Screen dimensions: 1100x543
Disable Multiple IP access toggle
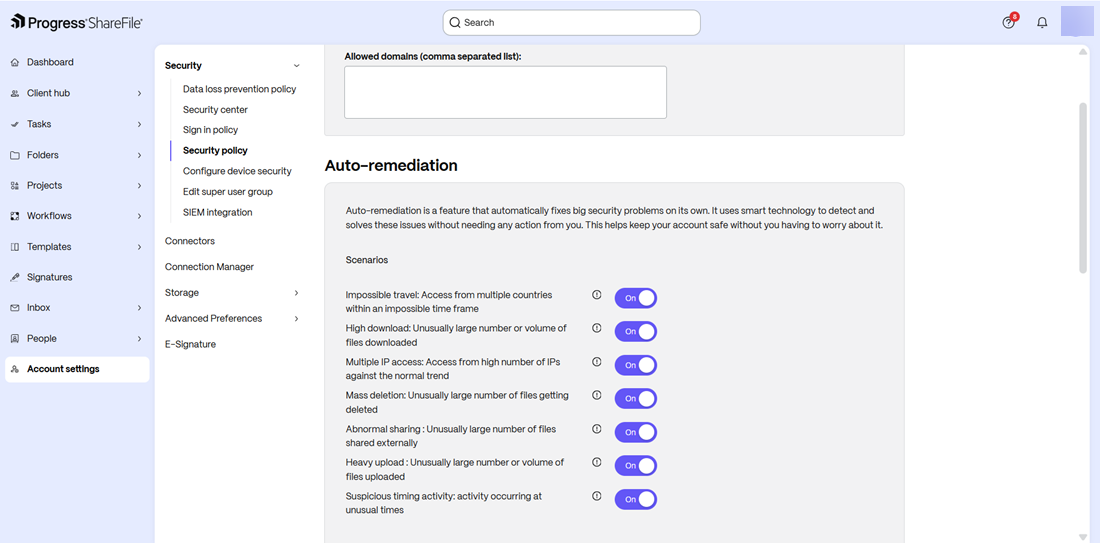click(x=636, y=365)
